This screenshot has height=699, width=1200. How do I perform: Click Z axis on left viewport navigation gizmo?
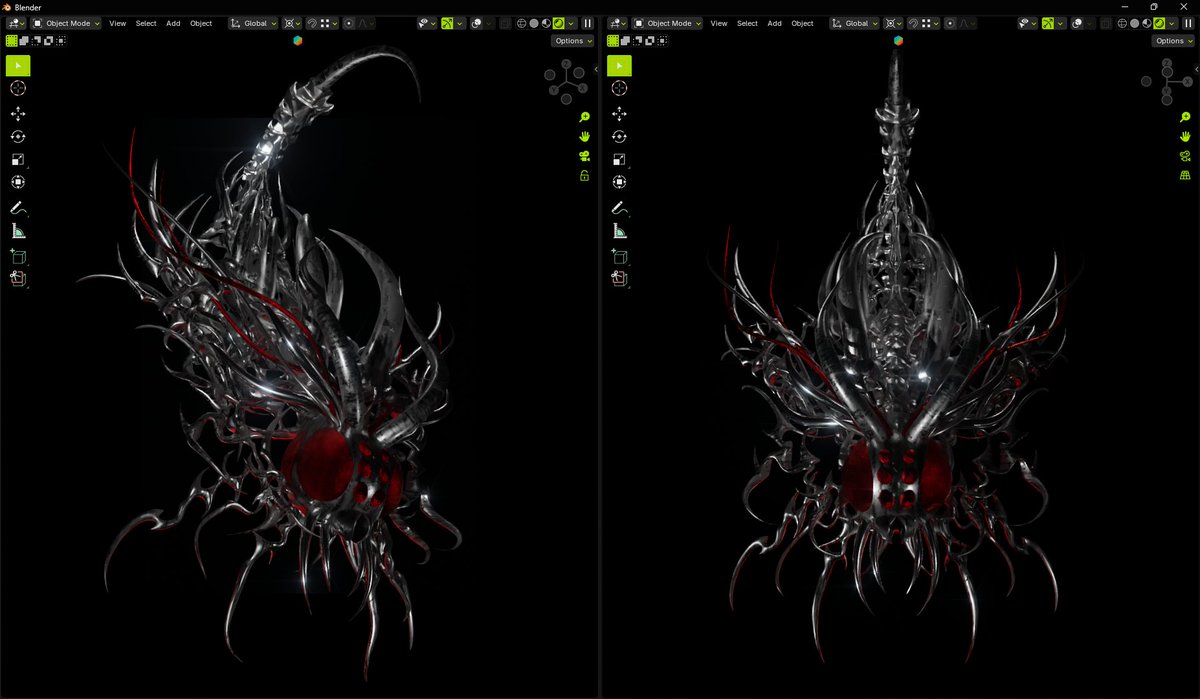(565, 64)
